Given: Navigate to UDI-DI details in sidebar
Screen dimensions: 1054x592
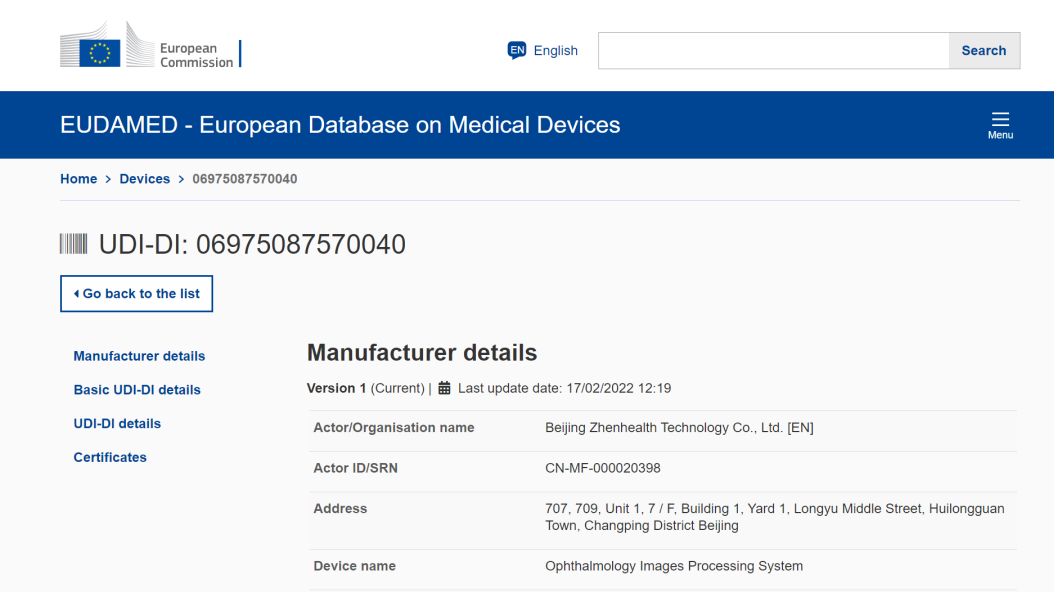Looking at the screenshot, I should coord(117,424).
